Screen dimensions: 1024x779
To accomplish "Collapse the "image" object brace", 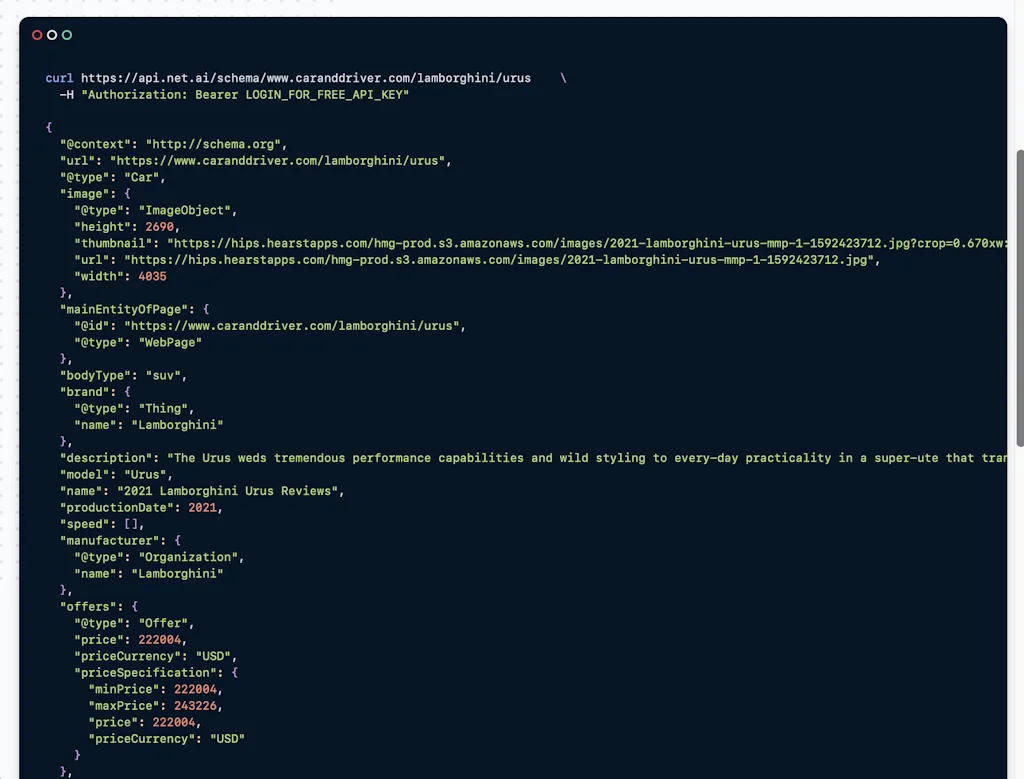I will [127, 194].
